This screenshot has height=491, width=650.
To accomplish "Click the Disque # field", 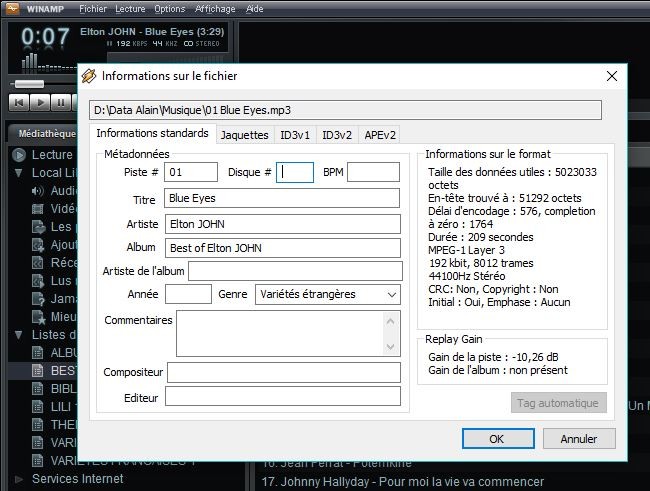I will [x=295, y=172].
